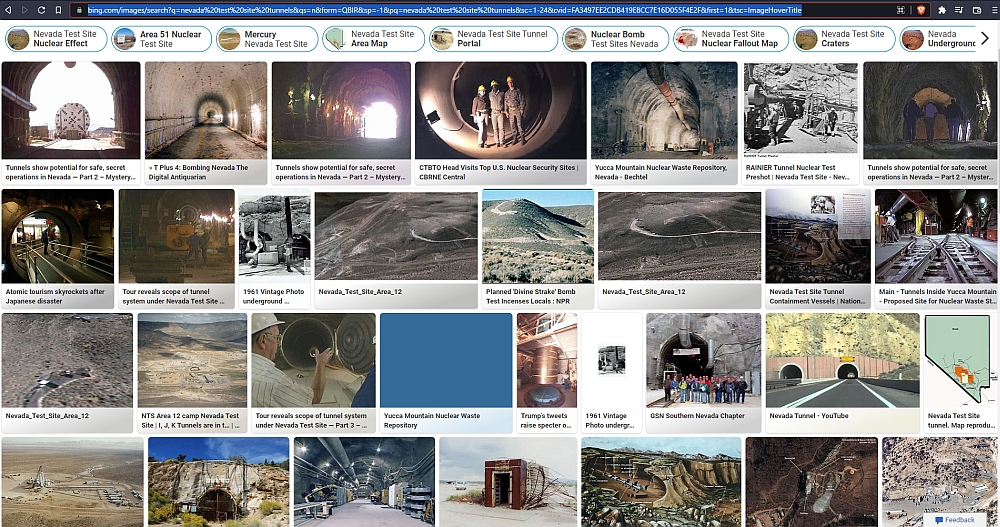Go back with the browser back arrow

coord(9,10)
